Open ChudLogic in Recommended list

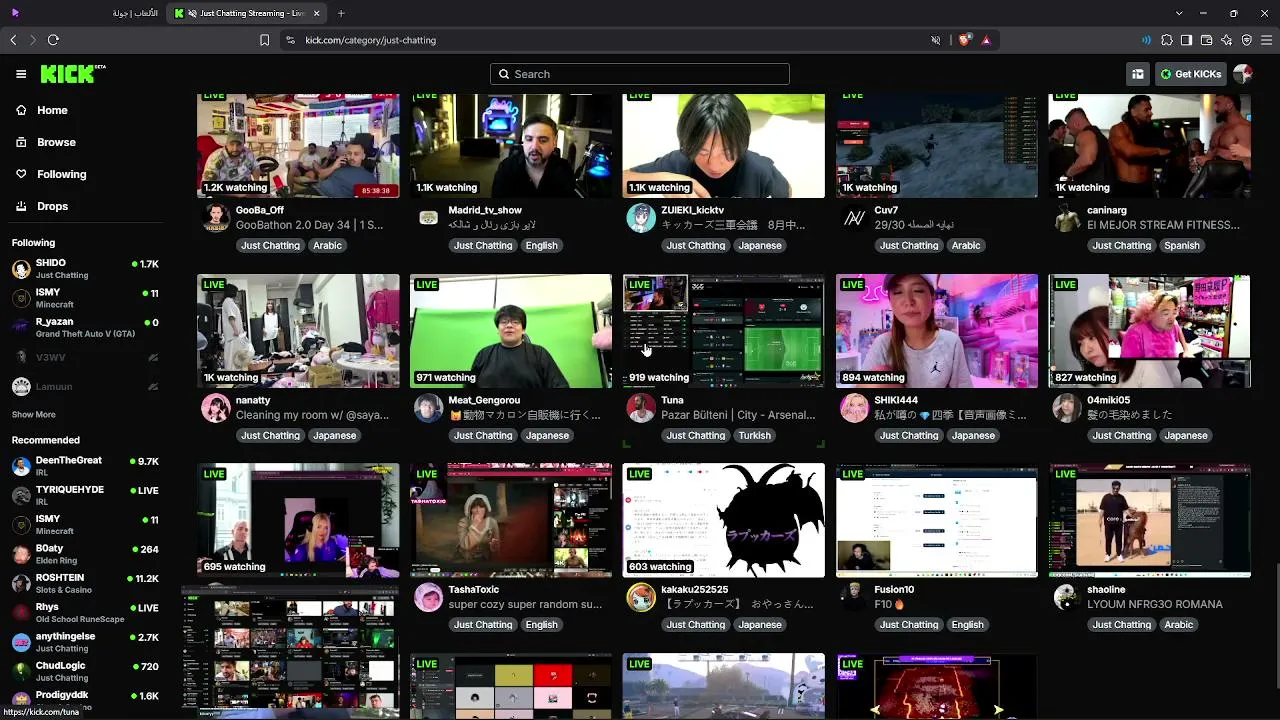pyautogui.click(x=85, y=671)
